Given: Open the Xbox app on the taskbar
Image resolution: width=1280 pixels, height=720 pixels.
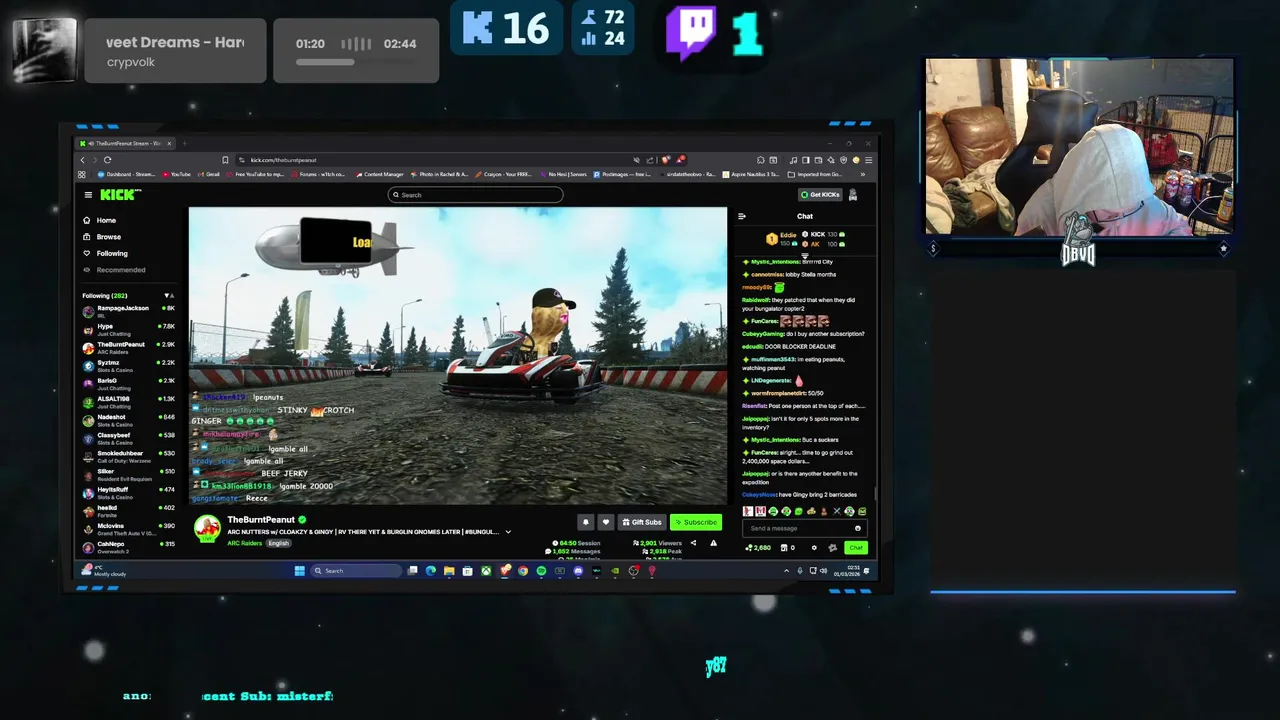Looking at the screenshot, I should point(486,571).
